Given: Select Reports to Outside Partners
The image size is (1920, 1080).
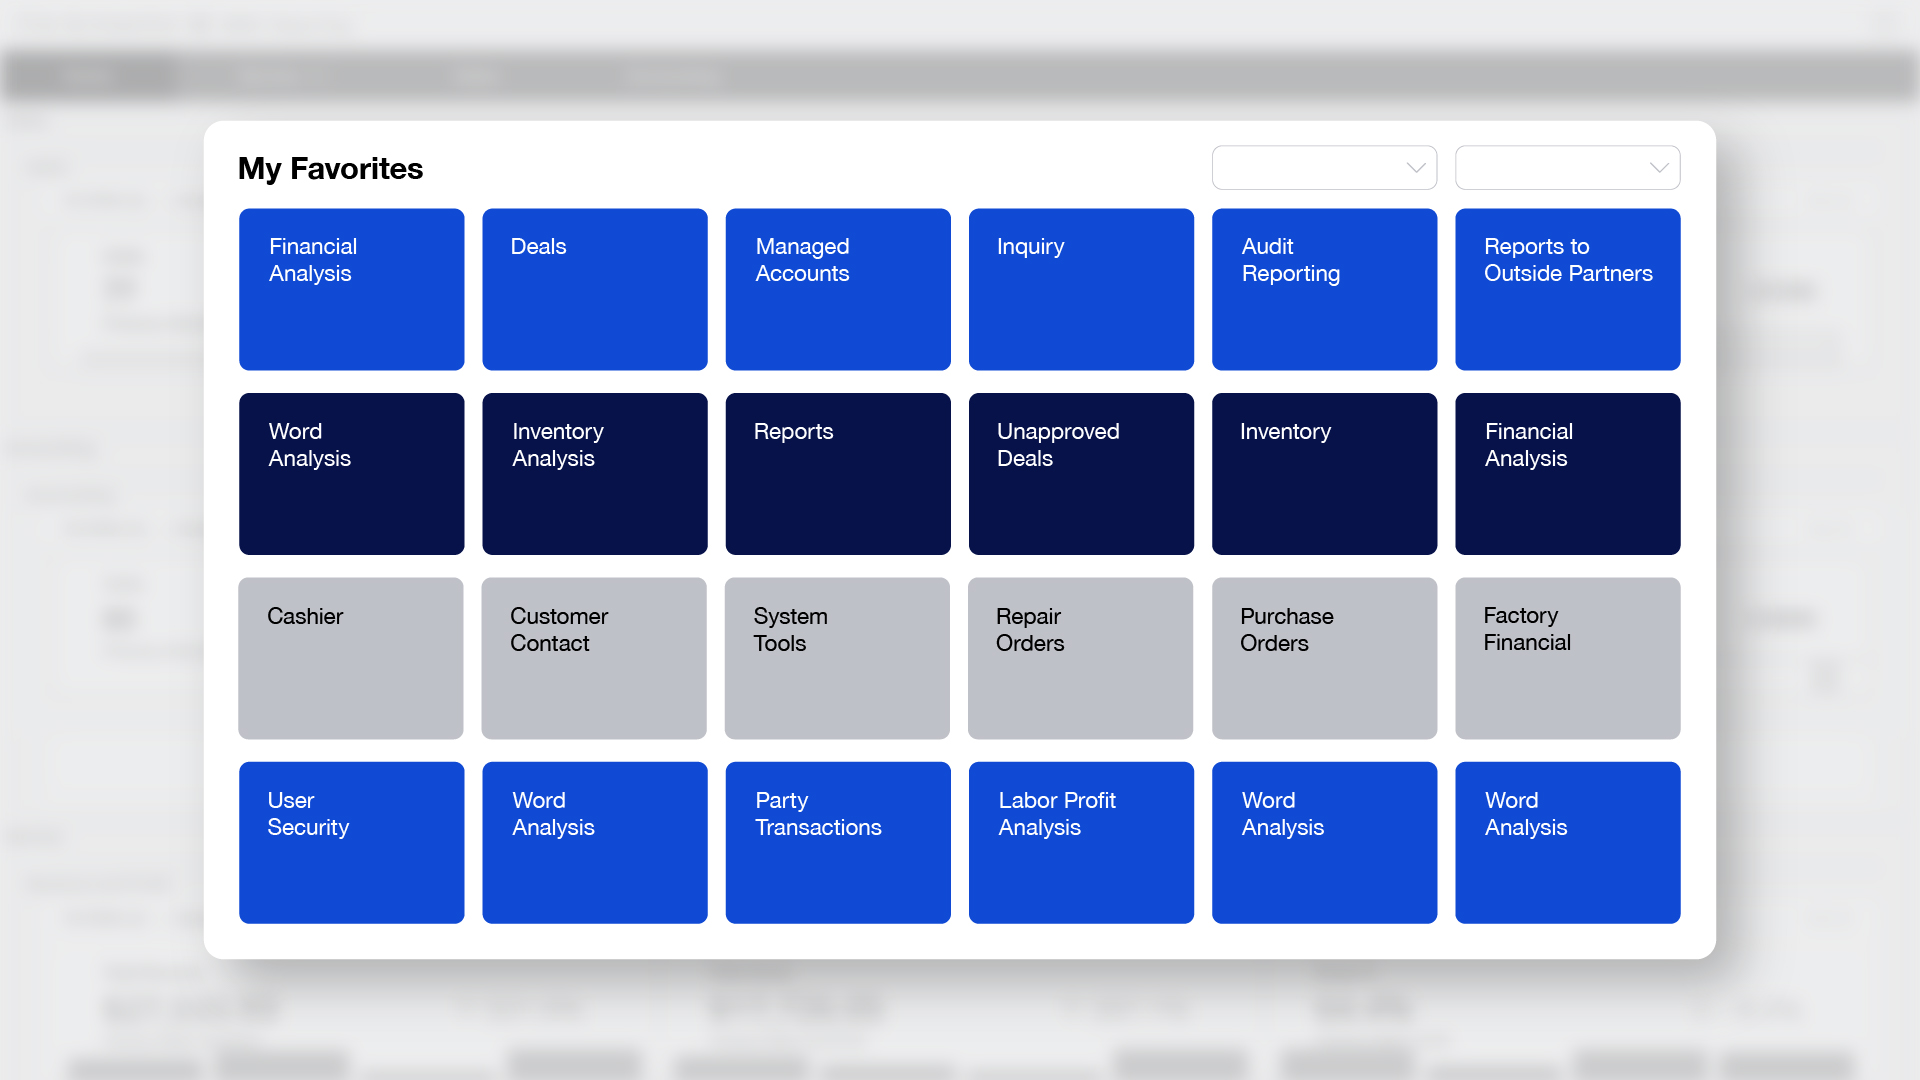Looking at the screenshot, I should [1567, 289].
